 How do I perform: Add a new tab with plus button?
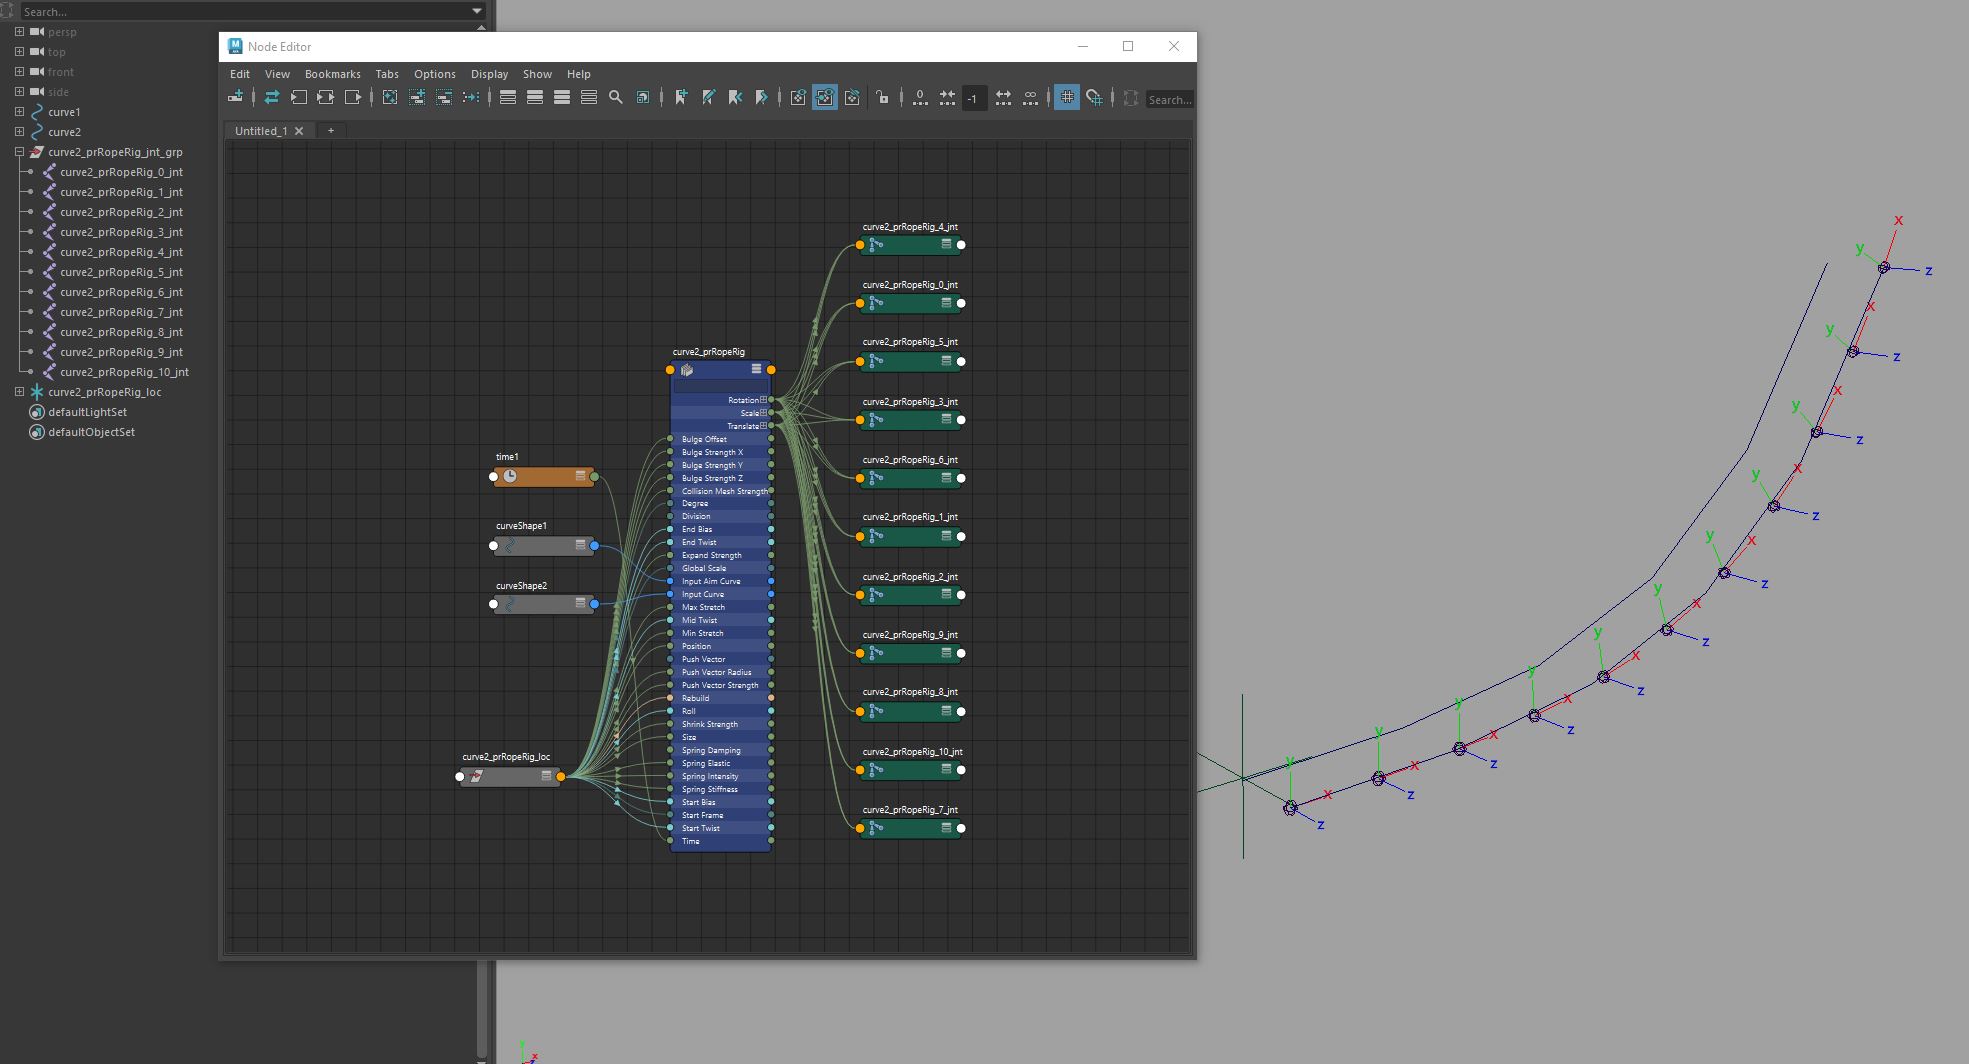331,131
